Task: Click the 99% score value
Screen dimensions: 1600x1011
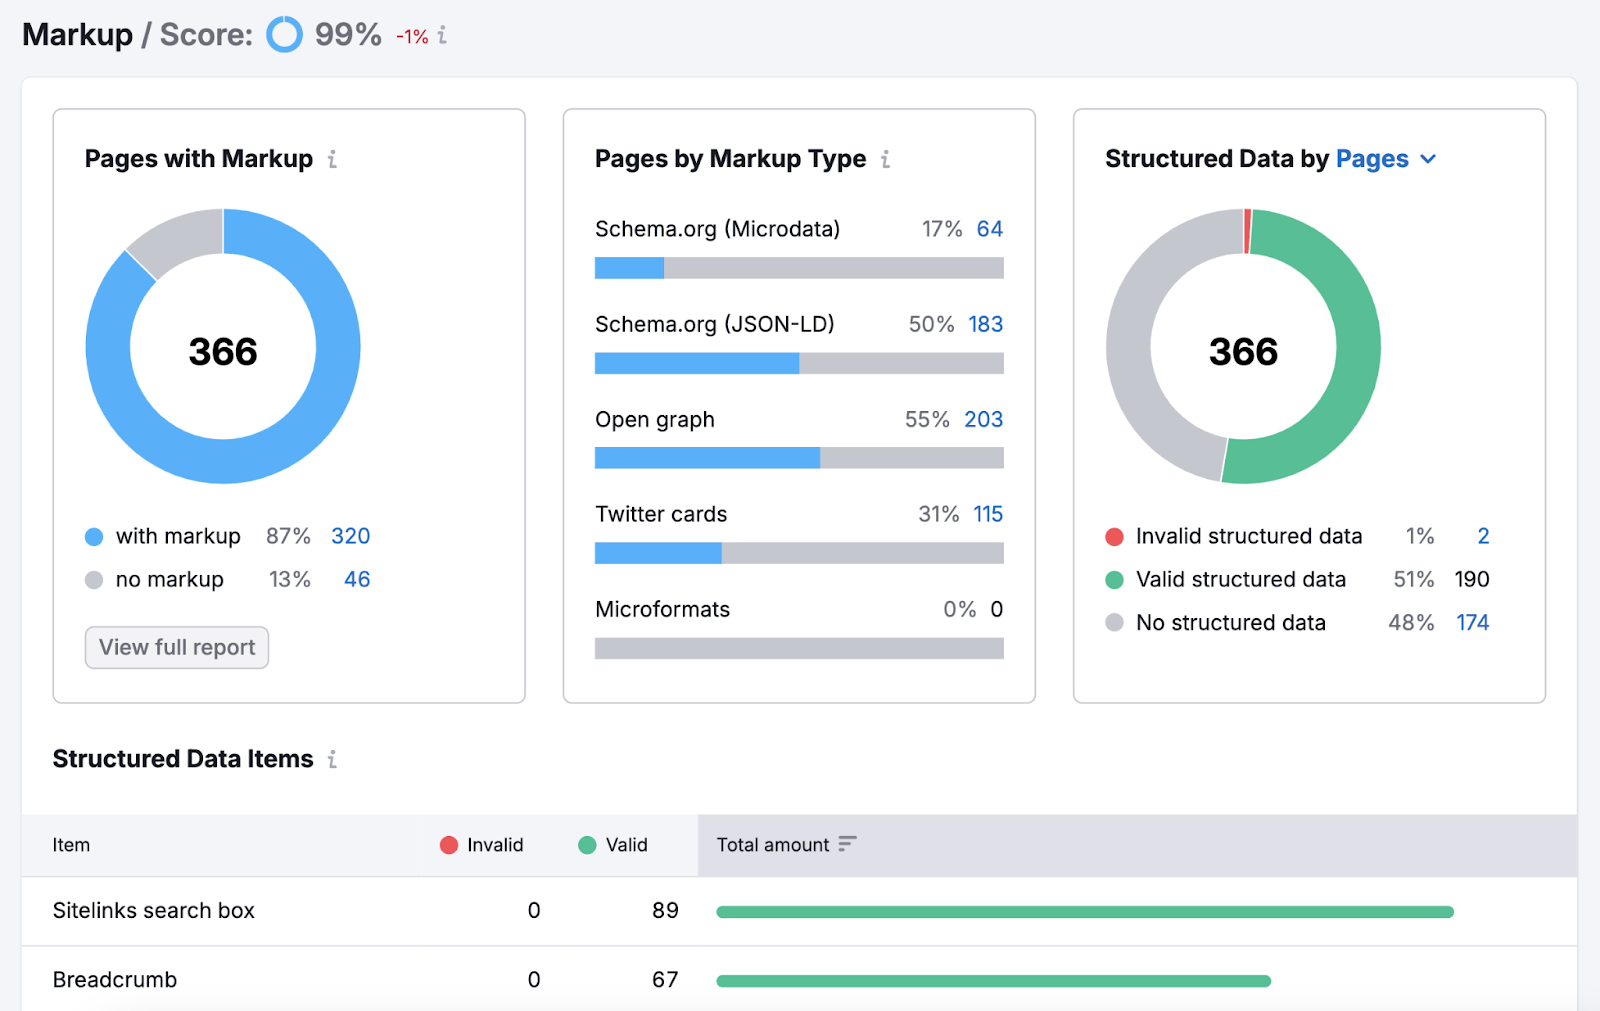Action: click(348, 35)
